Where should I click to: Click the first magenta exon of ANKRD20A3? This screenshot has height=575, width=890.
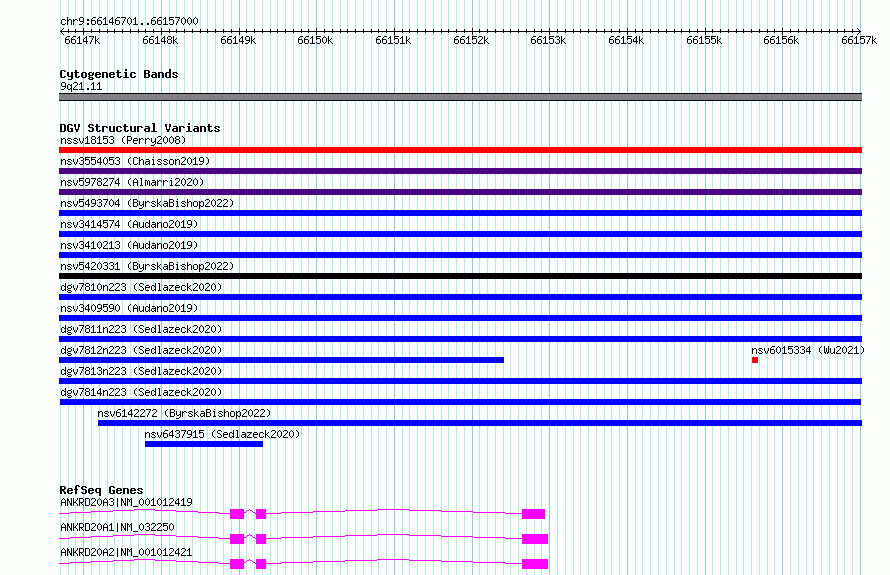(x=237, y=514)
